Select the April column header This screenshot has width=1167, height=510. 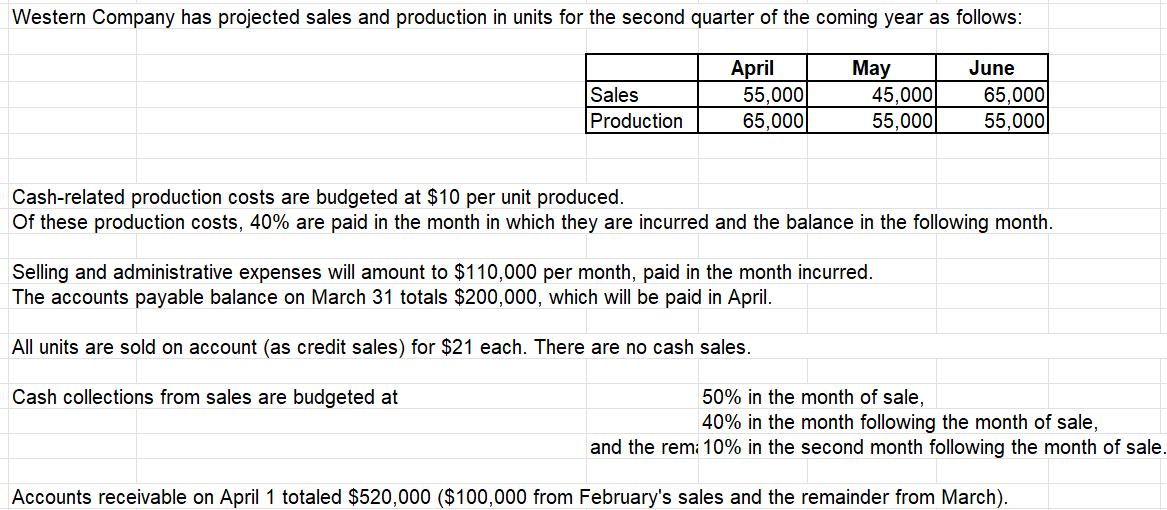pos(752,68)
